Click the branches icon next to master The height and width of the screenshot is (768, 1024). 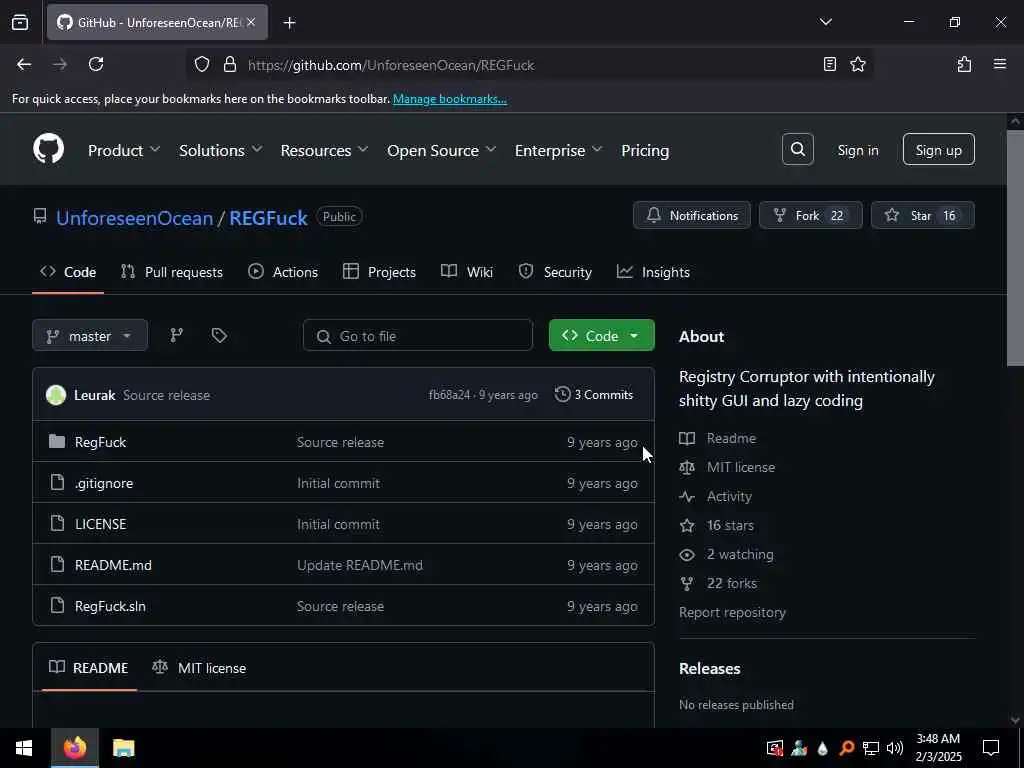(x=176, y=336)
